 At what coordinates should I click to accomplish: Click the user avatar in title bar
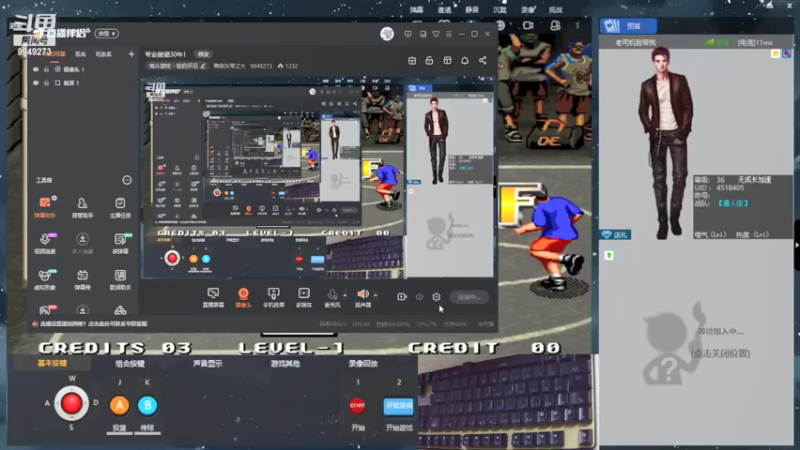pos(387,34)
